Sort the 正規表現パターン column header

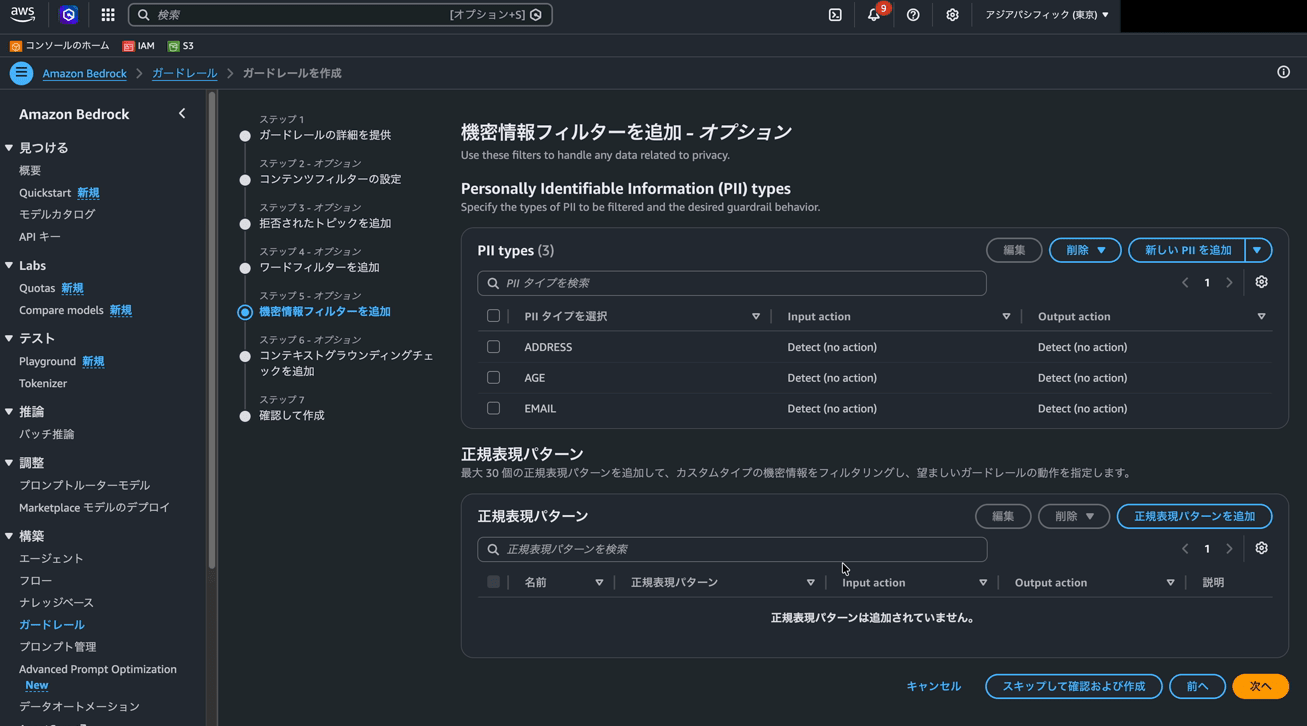tap(810, 582)
